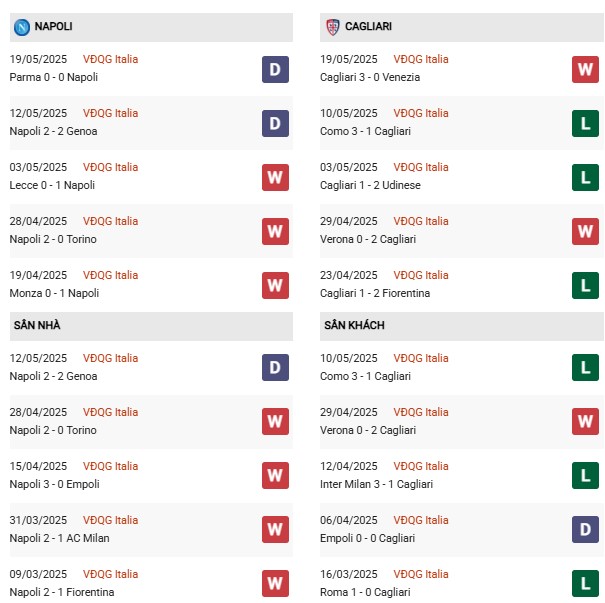The image size is (605, 603).
Task: Click the L badge for Cagliari 1-2 Udinese
Action: pos(585,177)
